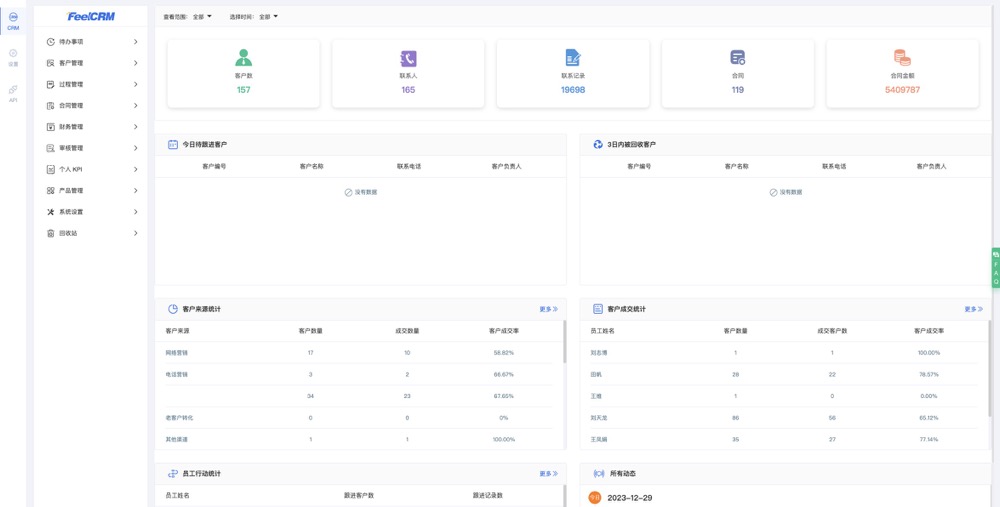The height and width of the screenshot is (507, 1000).
Task: Expand the 客户管理 menu chevron
Action: 136,63
